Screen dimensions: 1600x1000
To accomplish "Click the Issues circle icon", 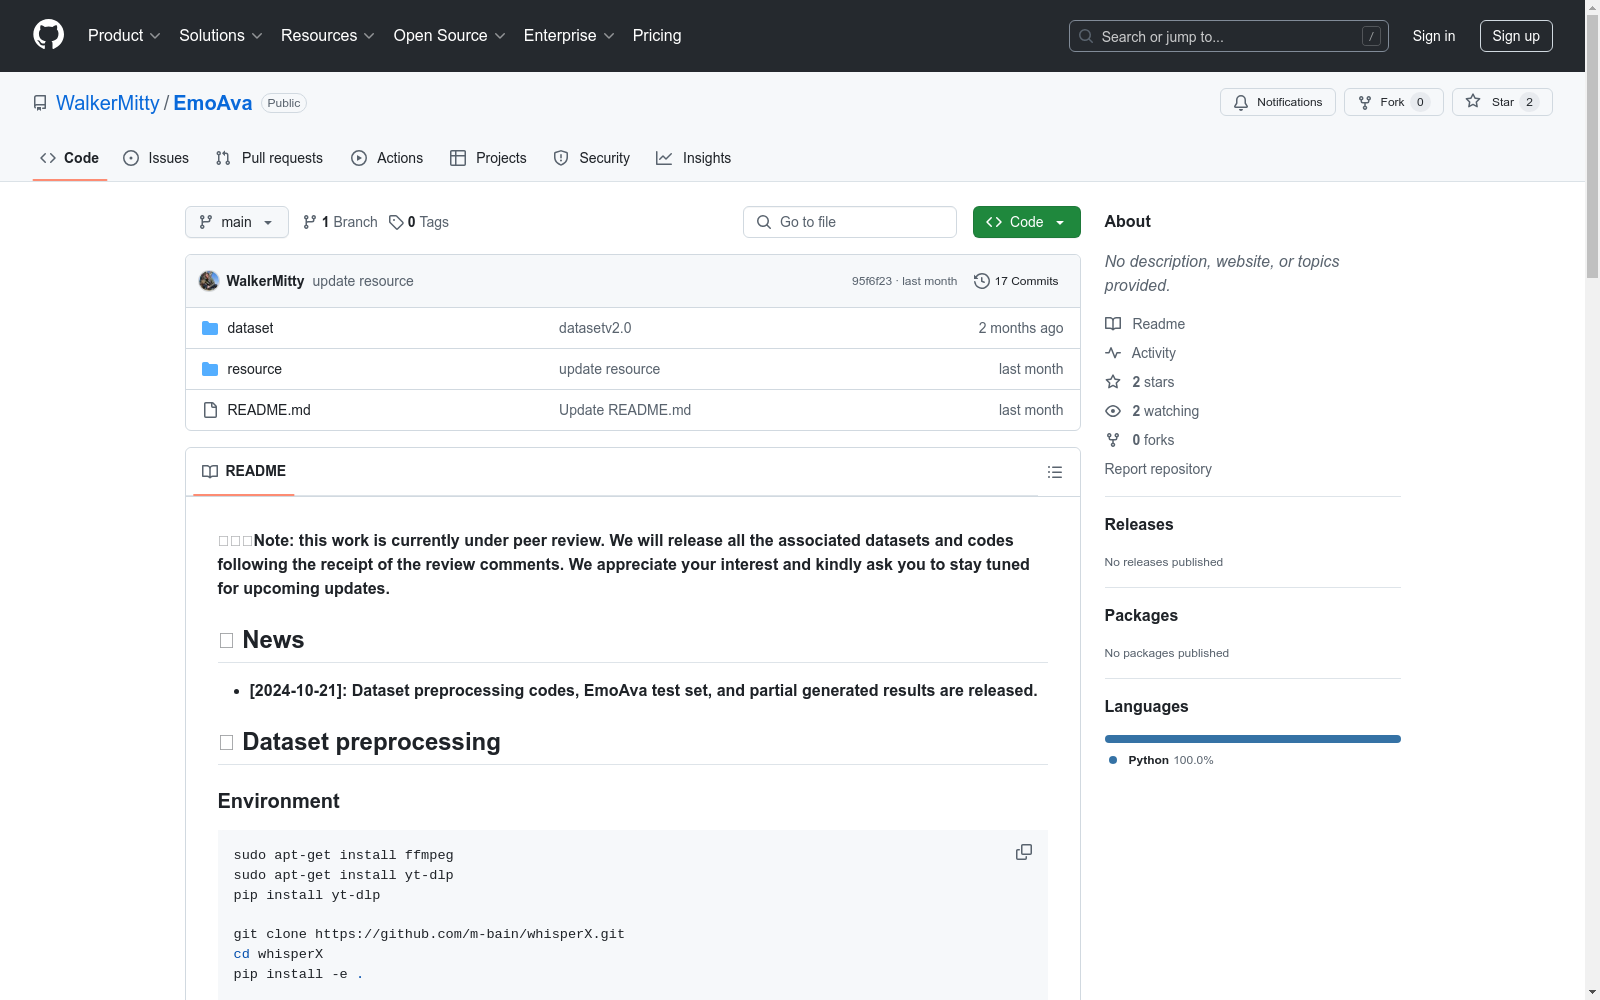I will click(131, 158).
